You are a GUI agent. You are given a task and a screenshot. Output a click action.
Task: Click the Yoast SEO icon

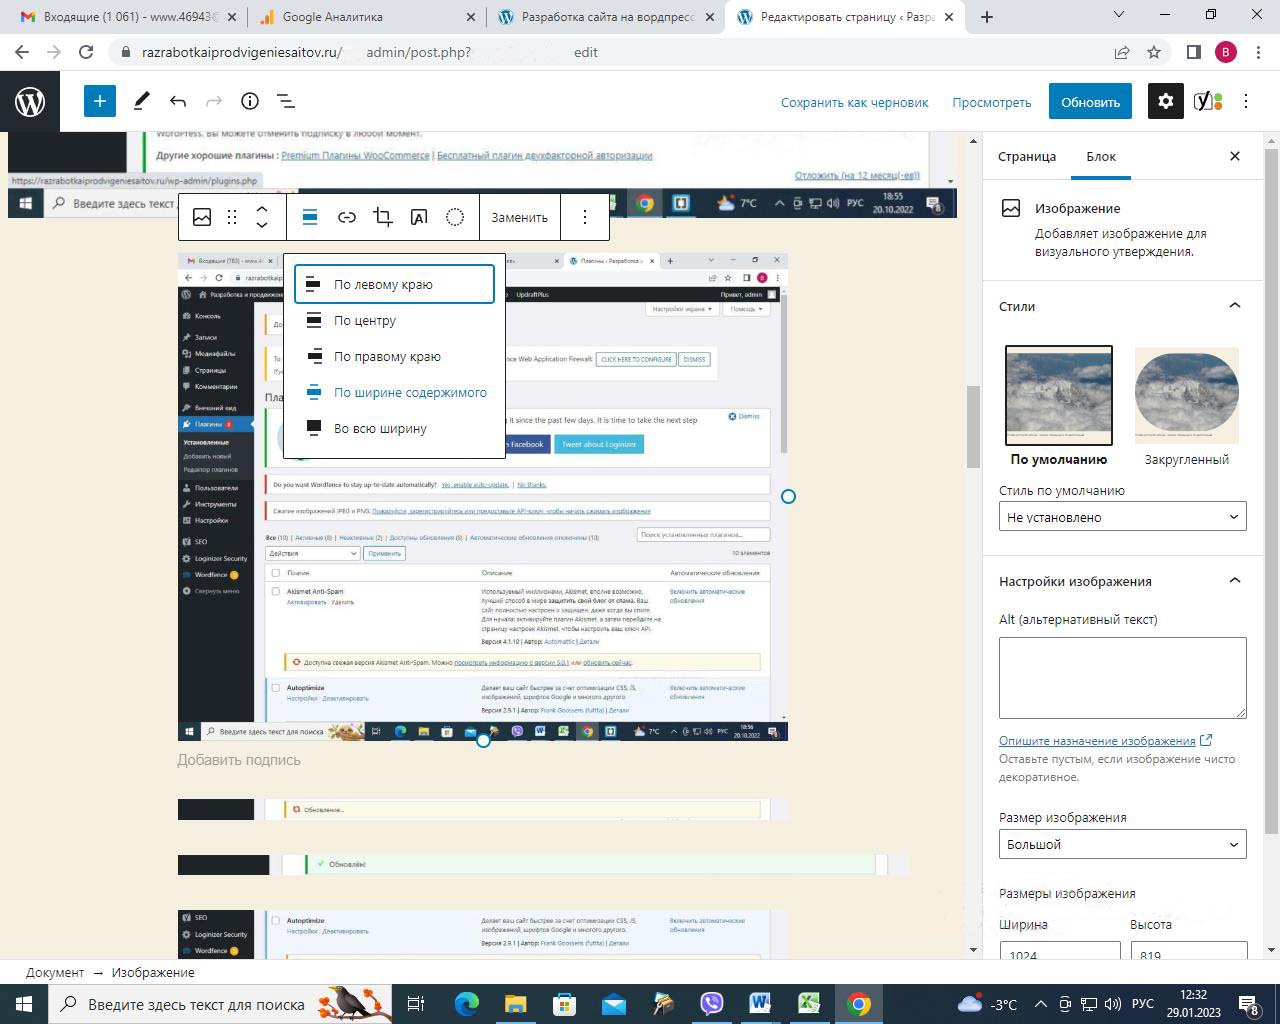(x=1207, y=101)
